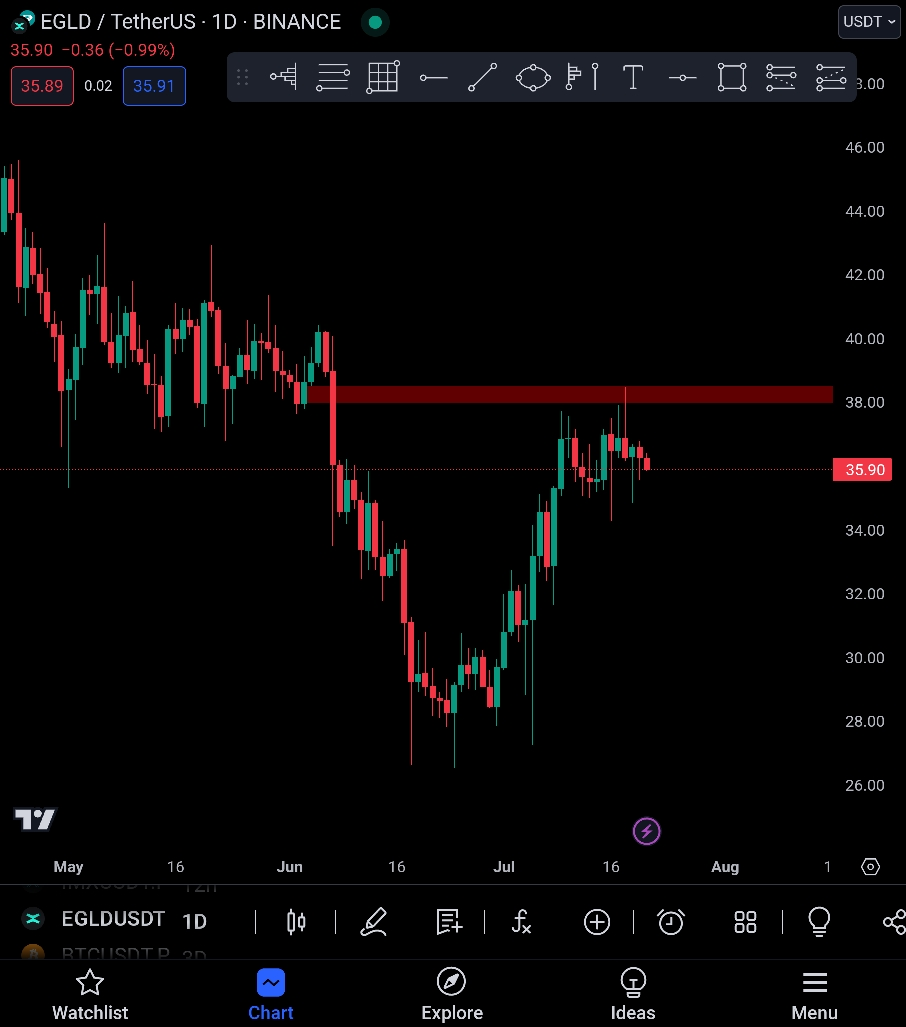Grab the six-dot handle of drawing toolbar

click(242, 77)
